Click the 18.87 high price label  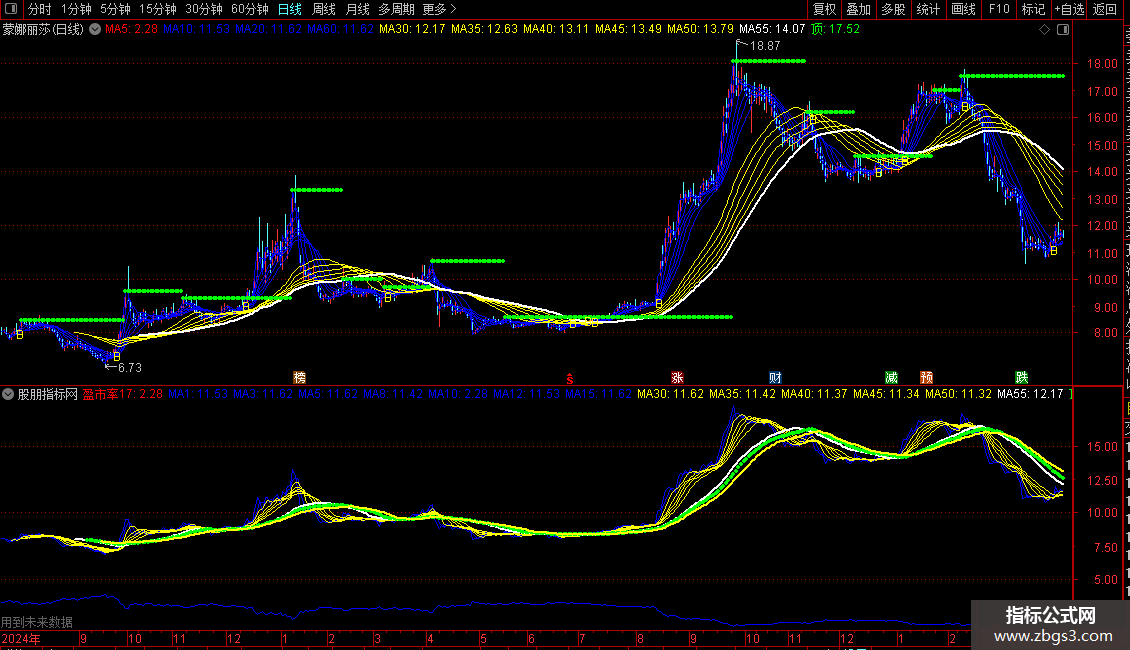[765, 45]
